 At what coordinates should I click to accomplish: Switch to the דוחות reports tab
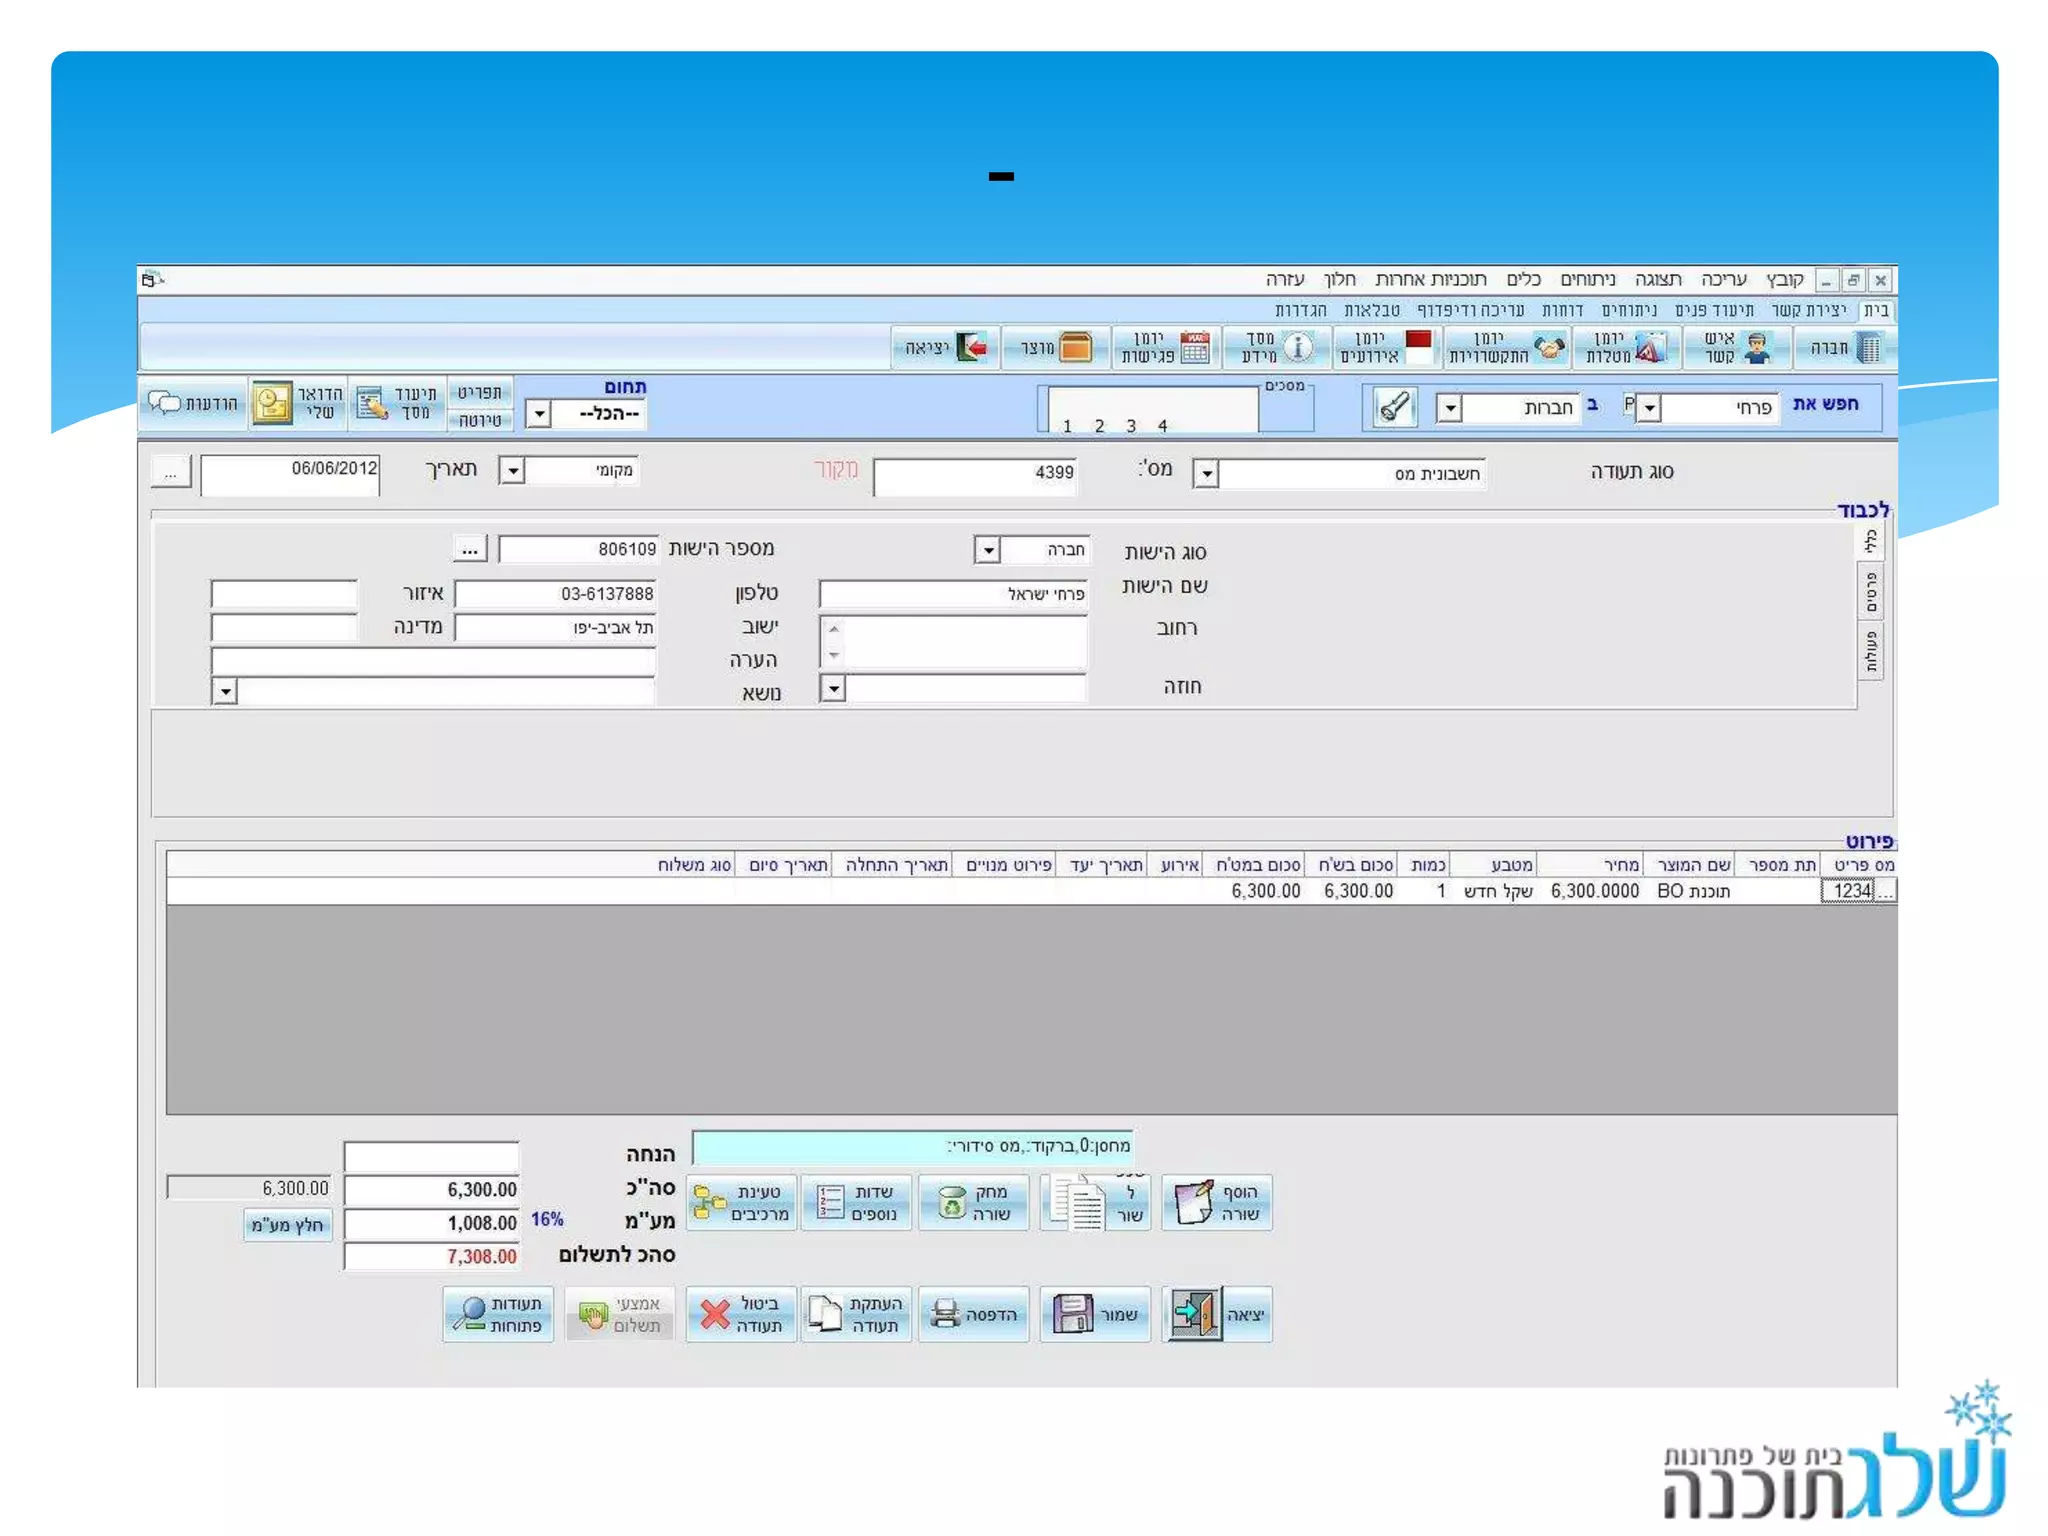pyautogui.click(x=1562, y=311)
